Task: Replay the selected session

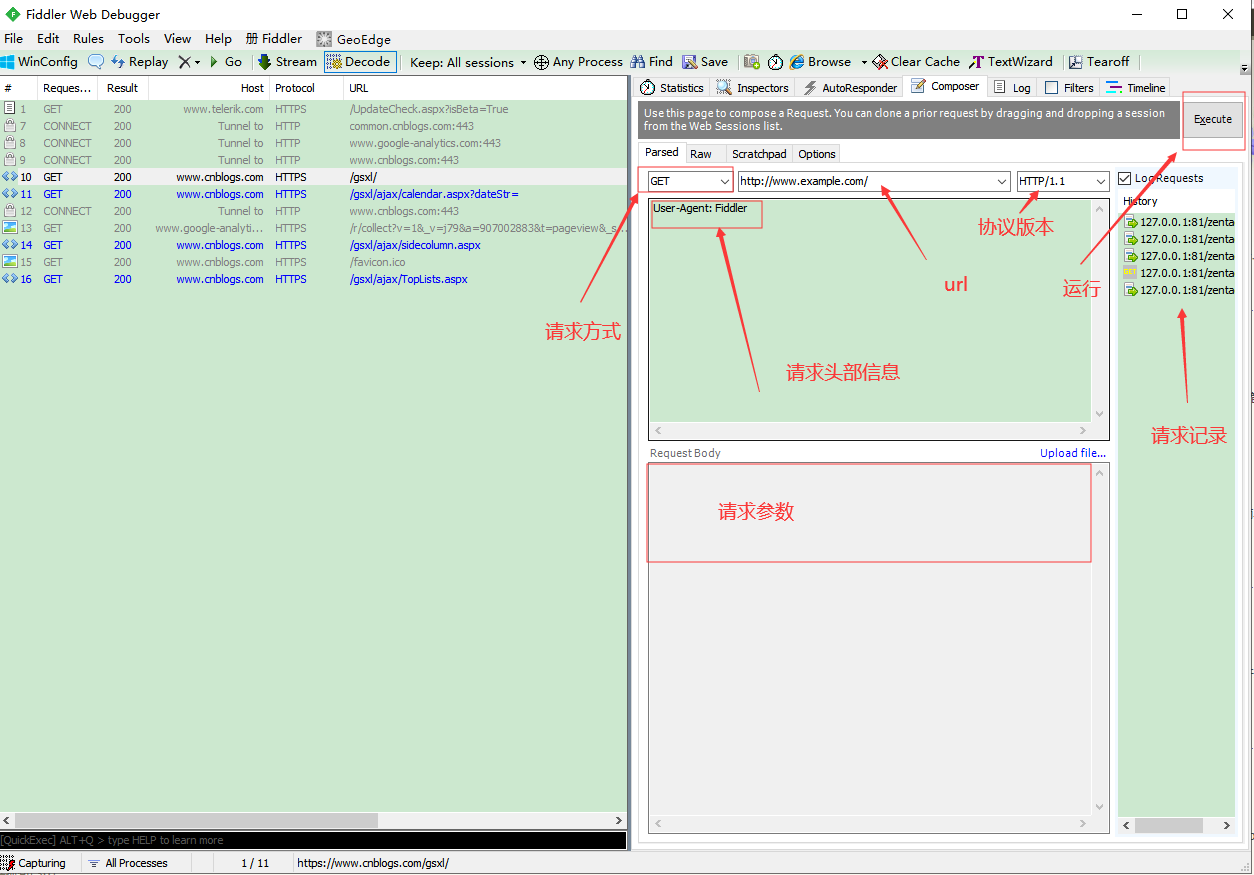Action: 139,62
